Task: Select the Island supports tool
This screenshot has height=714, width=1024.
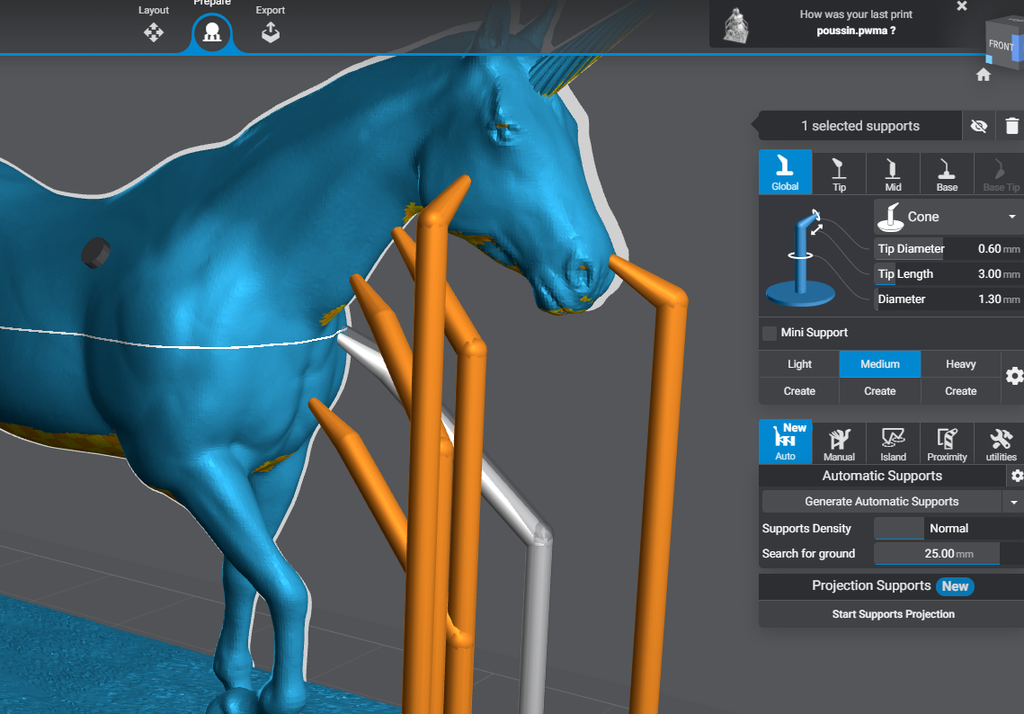Action: (893, 443)
